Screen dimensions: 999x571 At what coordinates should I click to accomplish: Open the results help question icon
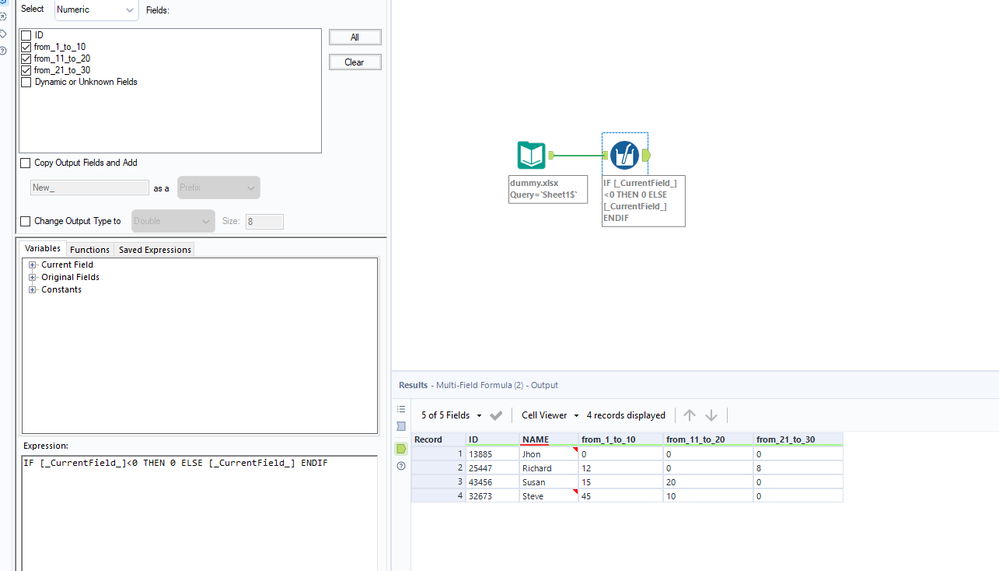pos(401,466)
